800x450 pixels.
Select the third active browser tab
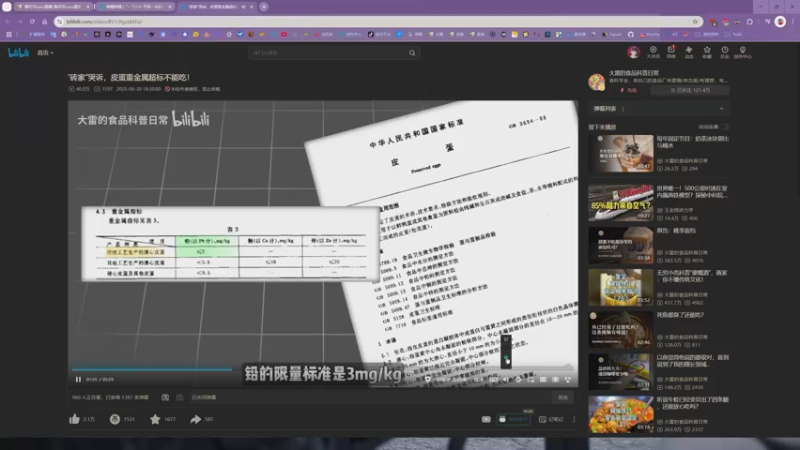tap(216, 7)
